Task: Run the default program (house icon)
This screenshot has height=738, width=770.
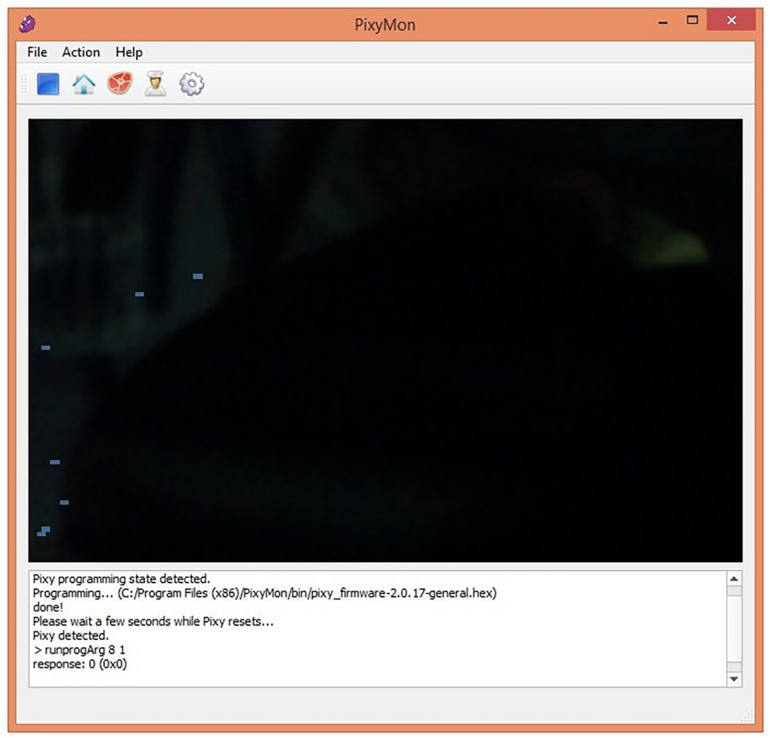Action: click(83, 84)
